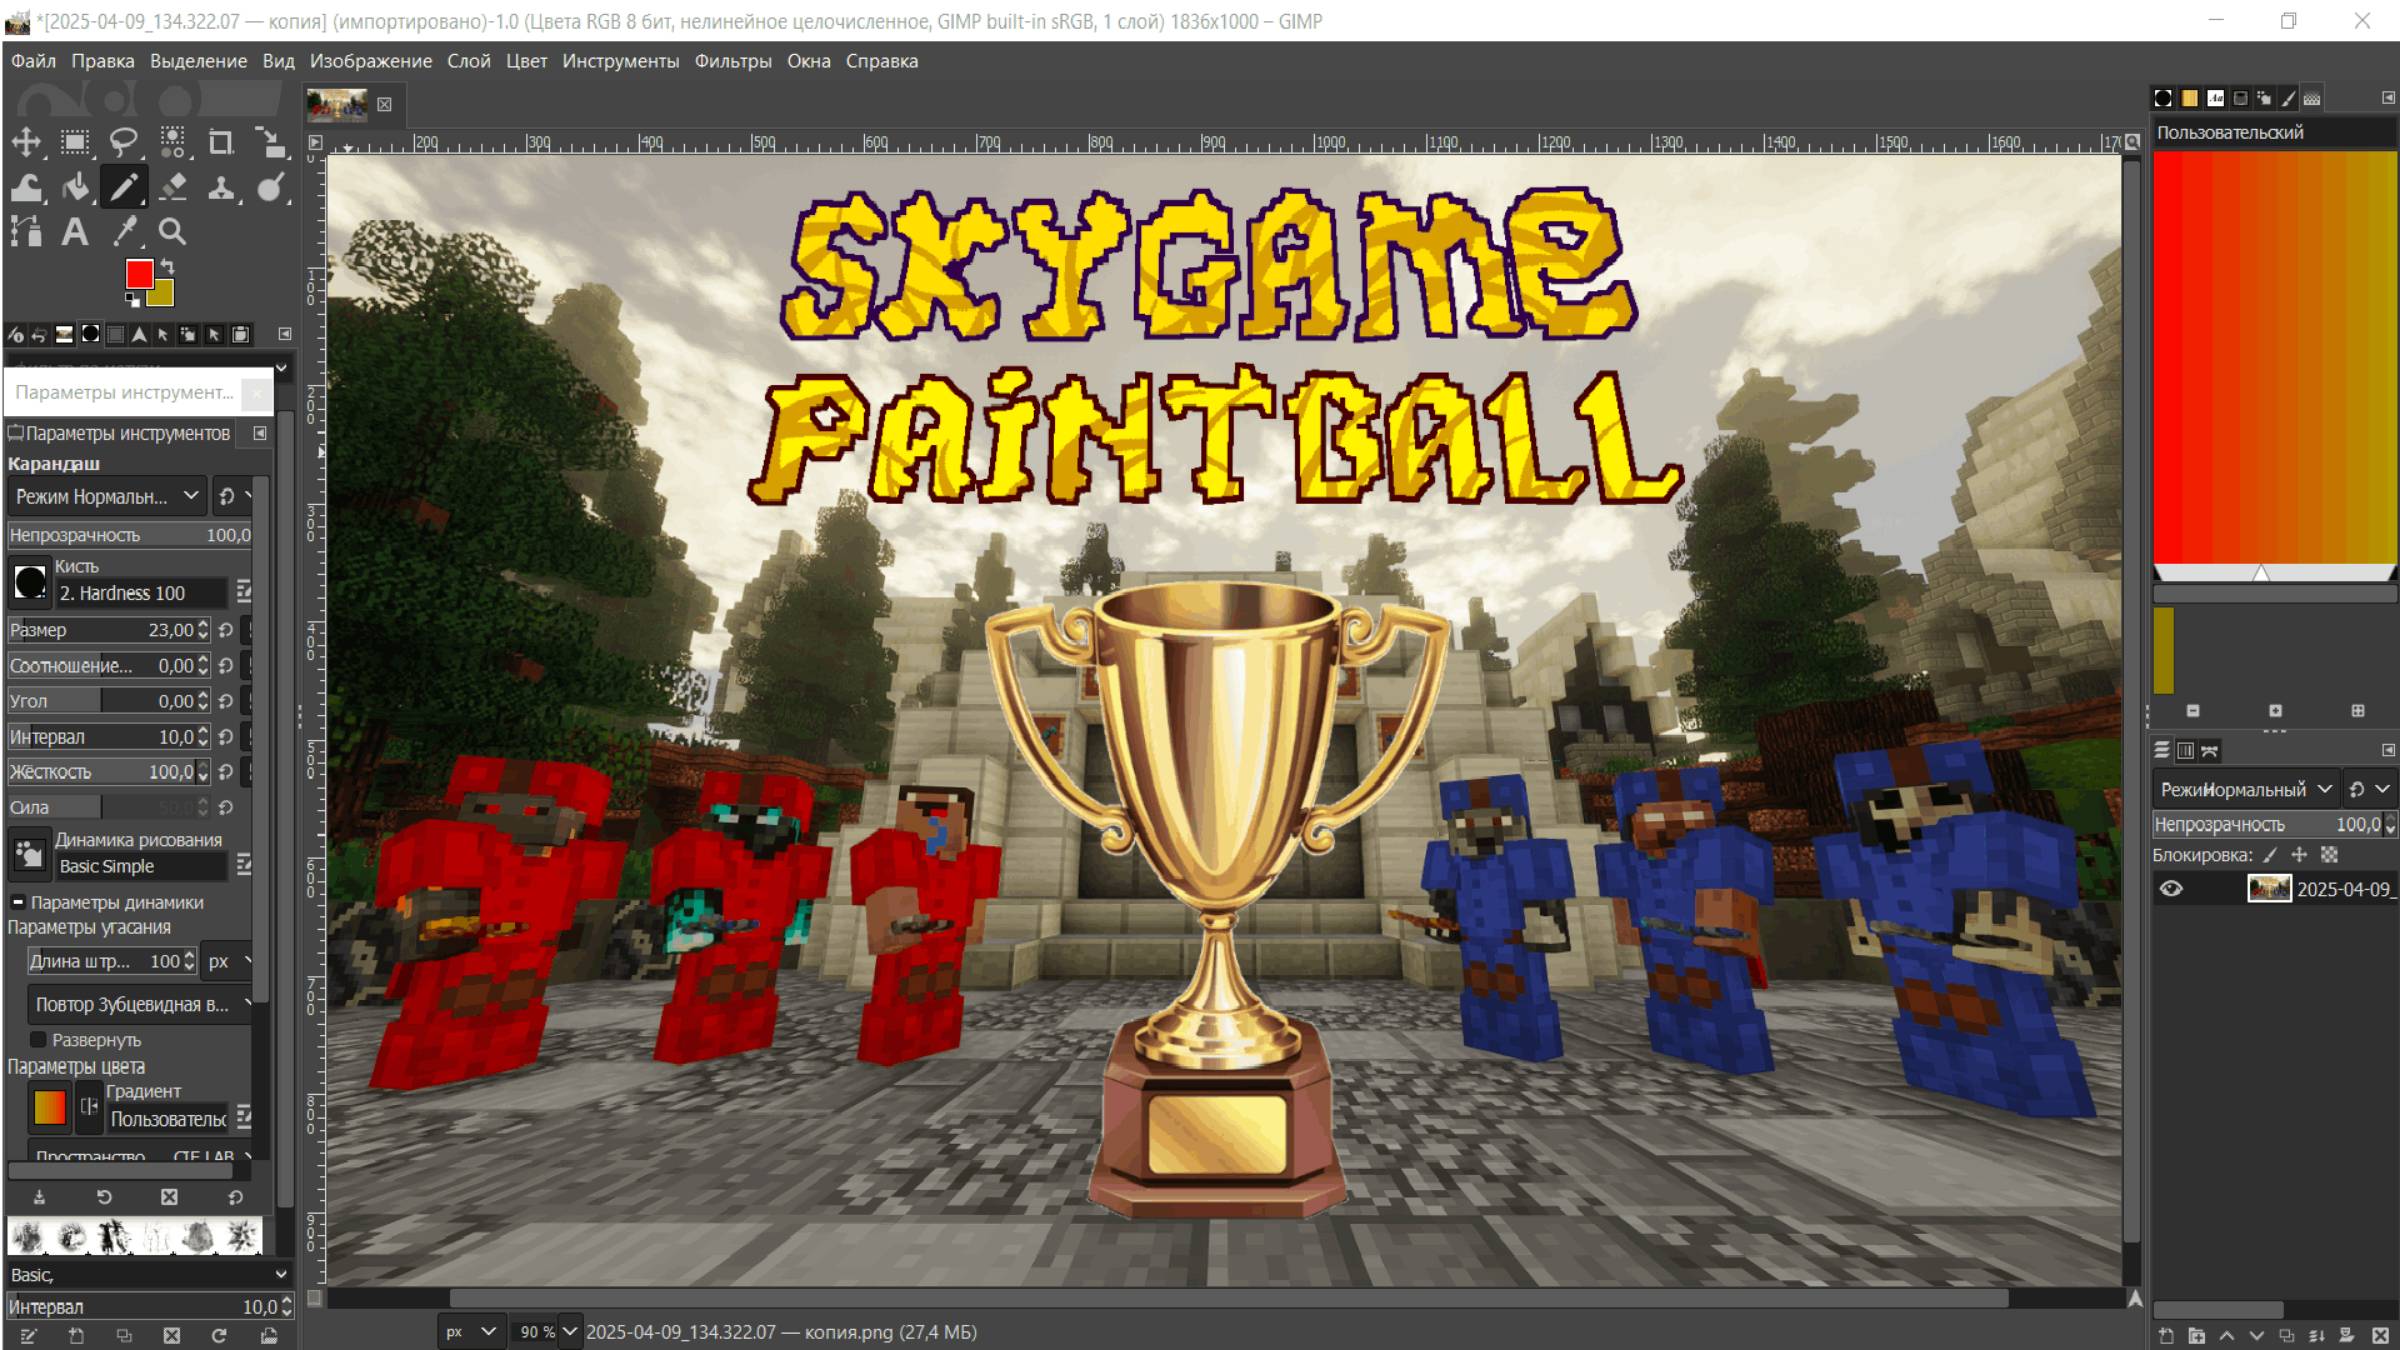This screenshot has width=2400, height=1350.
Task: Click the red foreground color swatch
Action: pos(139,274)
